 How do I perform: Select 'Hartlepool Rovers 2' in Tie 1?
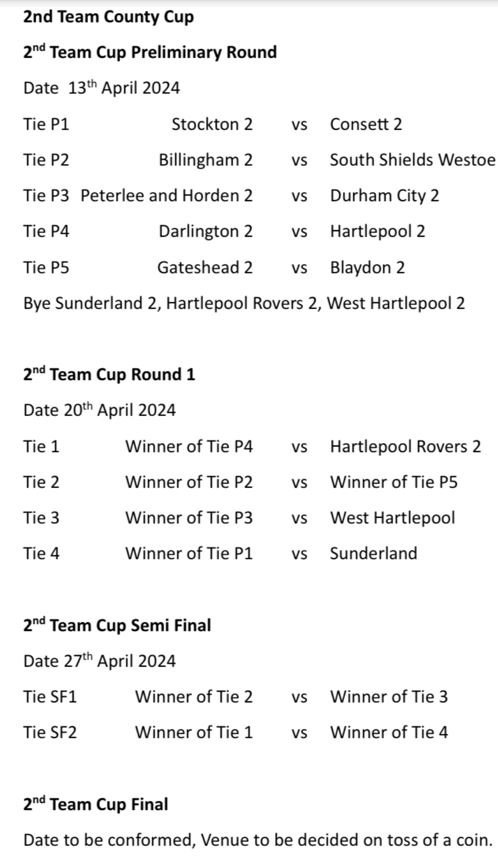tap(405, 446)
